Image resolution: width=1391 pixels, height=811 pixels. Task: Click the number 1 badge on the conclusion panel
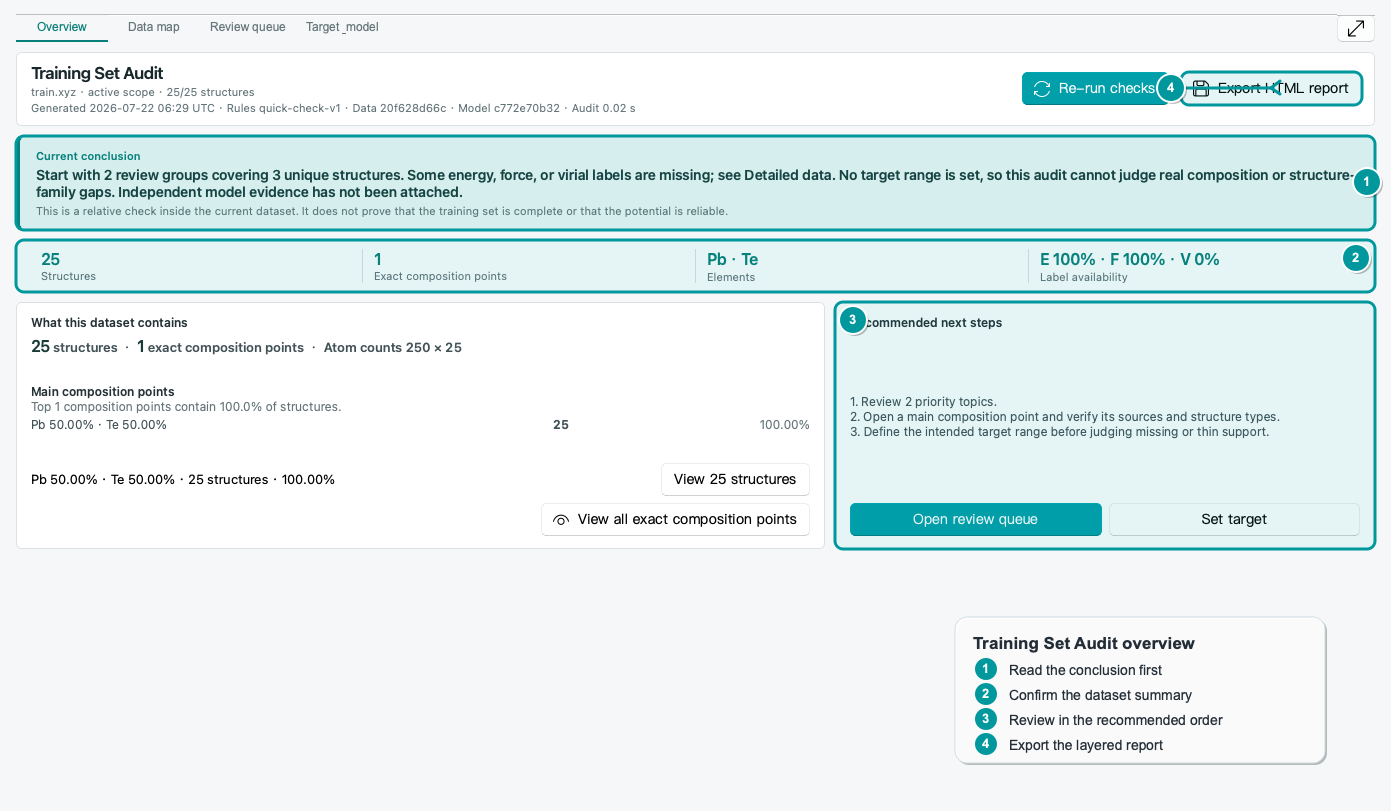[1366, 182]
